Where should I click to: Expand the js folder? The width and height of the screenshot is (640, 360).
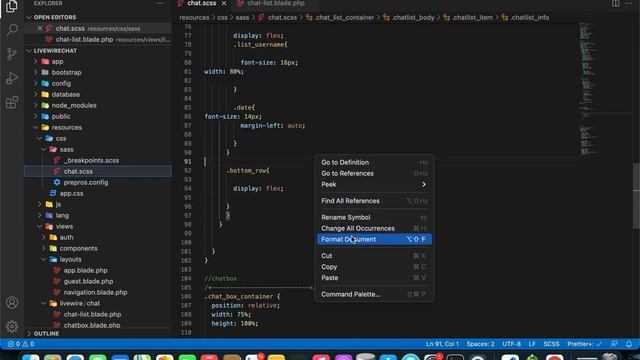tap(58, 204)
